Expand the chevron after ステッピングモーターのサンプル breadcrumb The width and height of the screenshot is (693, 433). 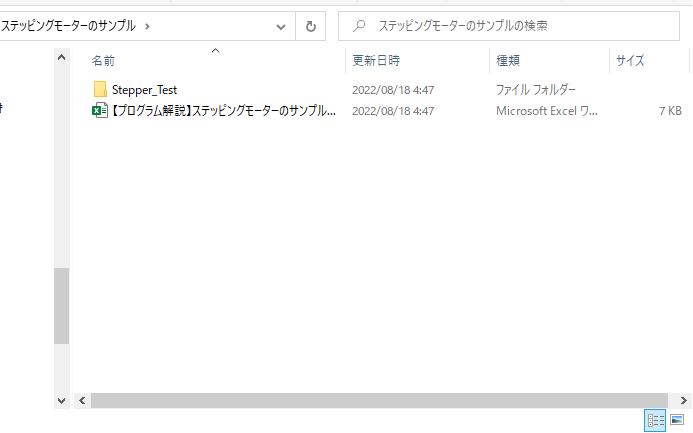click(x=148, y=26)
